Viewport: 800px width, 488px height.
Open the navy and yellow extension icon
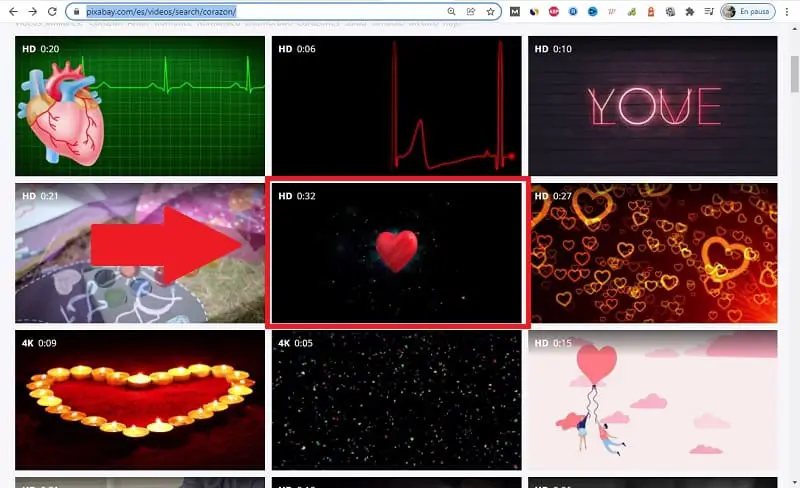click(x=534, y=11)
